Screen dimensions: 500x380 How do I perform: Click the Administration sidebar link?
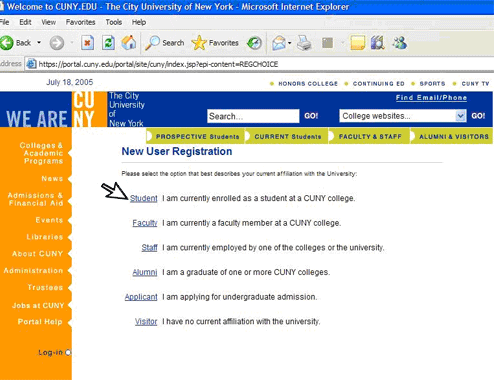click(33, 271)
